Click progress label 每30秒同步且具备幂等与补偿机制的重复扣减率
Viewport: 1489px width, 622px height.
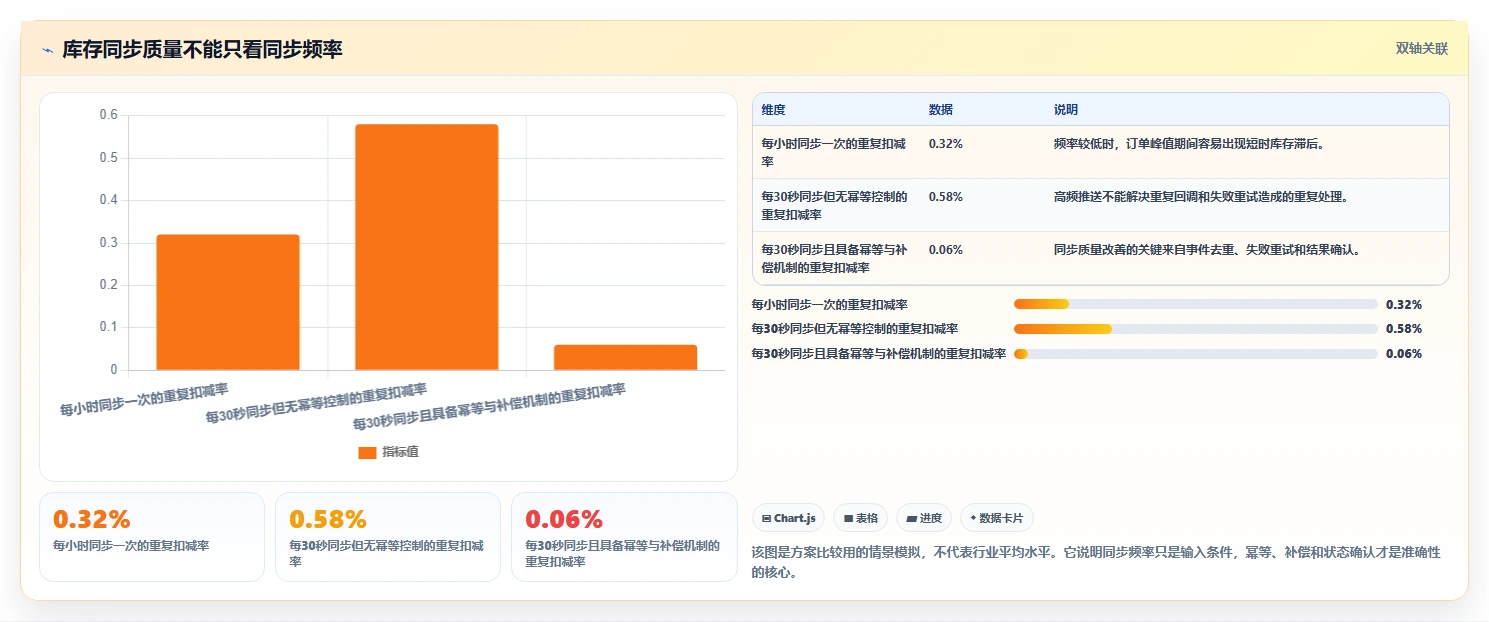coord(879,353)
